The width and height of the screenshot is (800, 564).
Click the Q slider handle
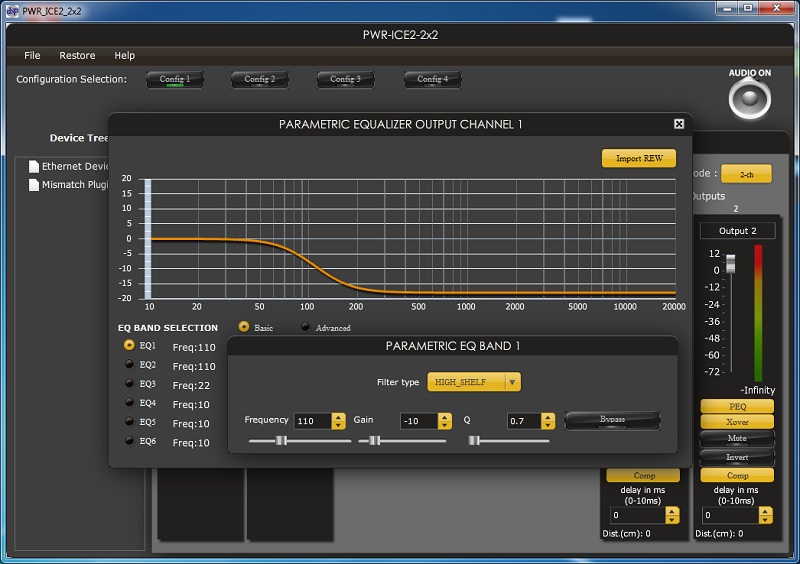click(x=474, y=440)
